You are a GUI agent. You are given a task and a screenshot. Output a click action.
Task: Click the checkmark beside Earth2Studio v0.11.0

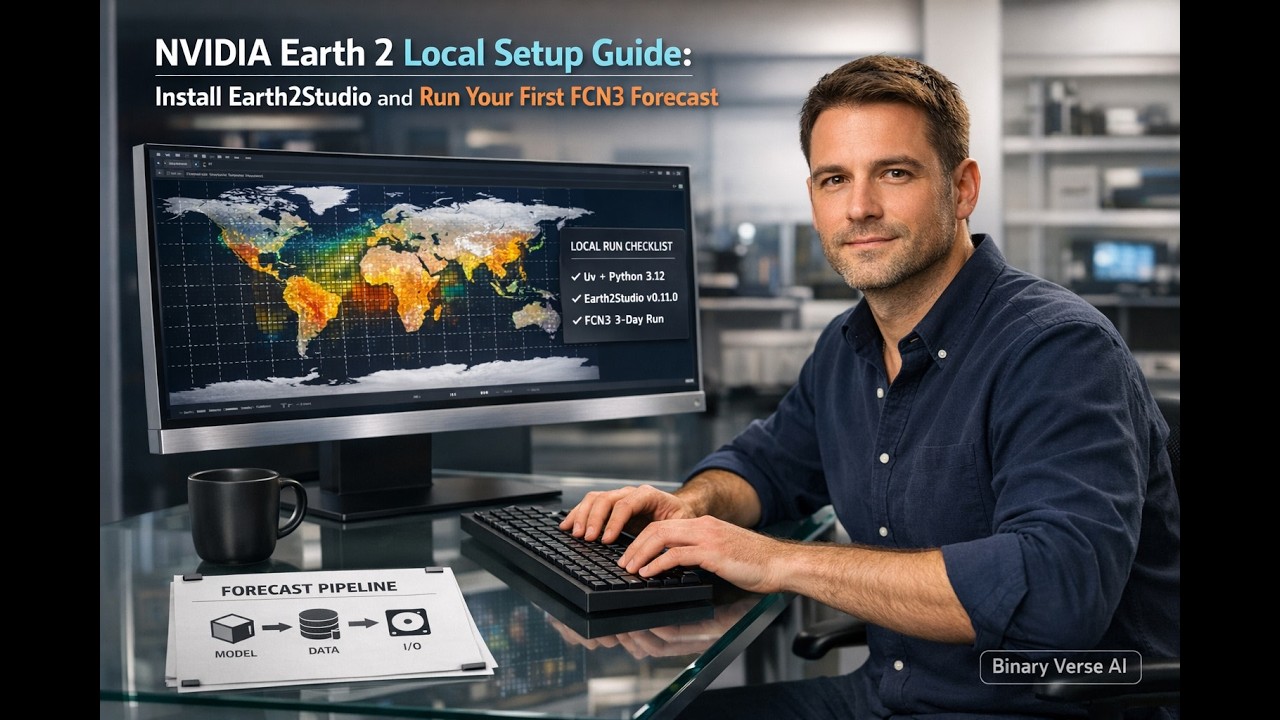point(576,297)
